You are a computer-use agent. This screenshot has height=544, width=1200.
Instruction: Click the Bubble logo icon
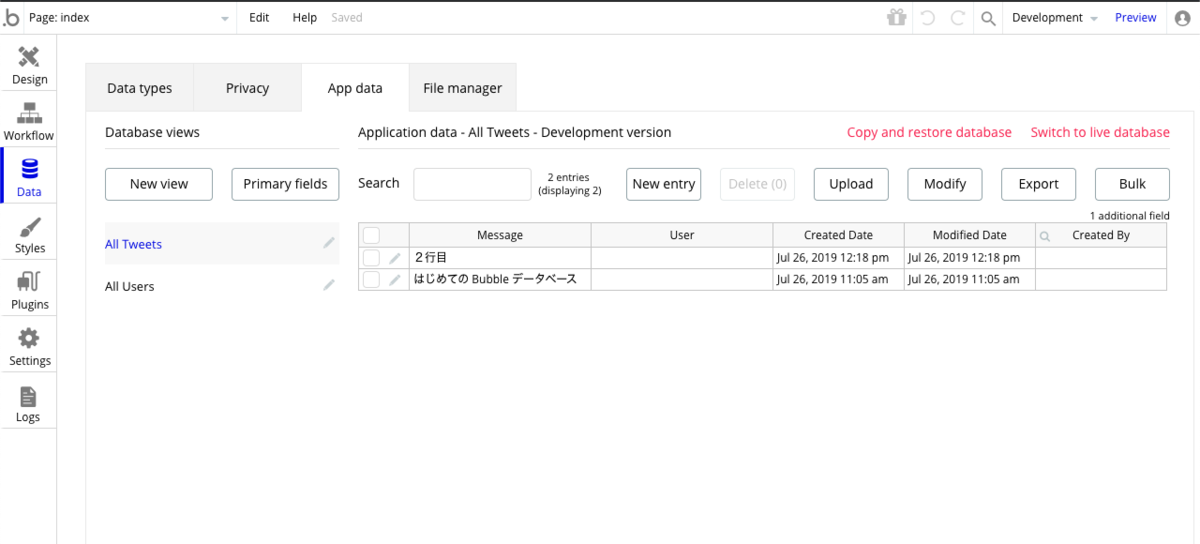[x=11, y=17]
